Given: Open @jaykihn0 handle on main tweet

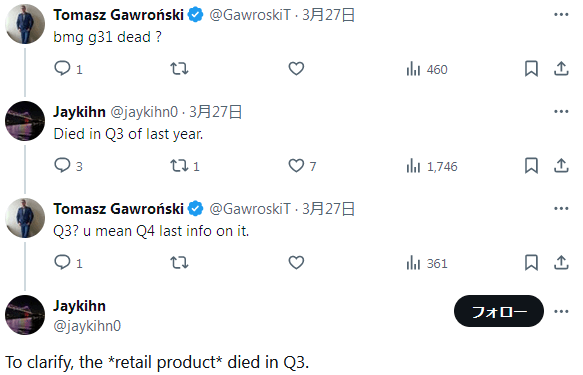Looking at the screenshot, I should coord(87,326).
